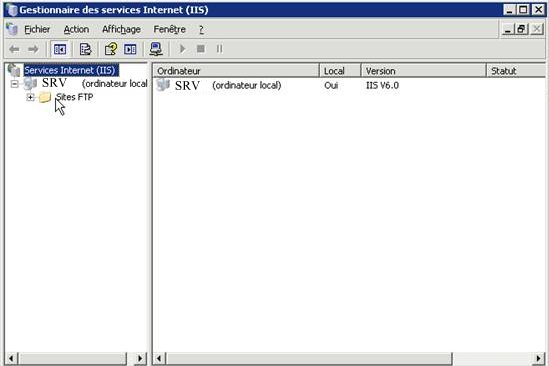549x366 pixels.
Task: Sort by the Ordinateur column header
Action: 236,71
